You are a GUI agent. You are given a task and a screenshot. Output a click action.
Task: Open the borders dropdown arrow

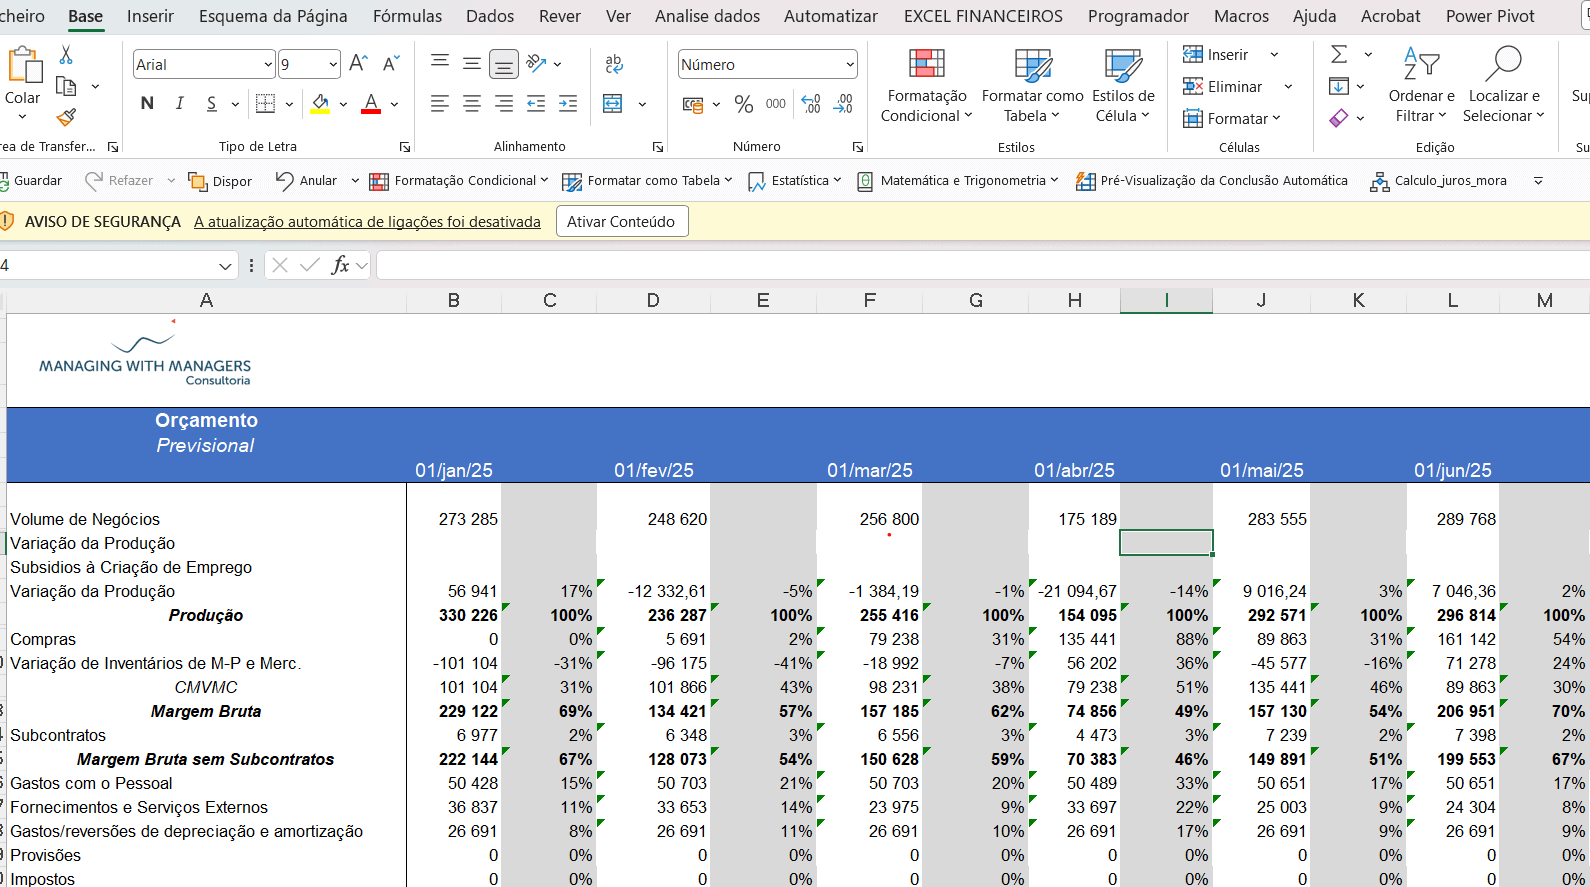[x=289, y=104]
